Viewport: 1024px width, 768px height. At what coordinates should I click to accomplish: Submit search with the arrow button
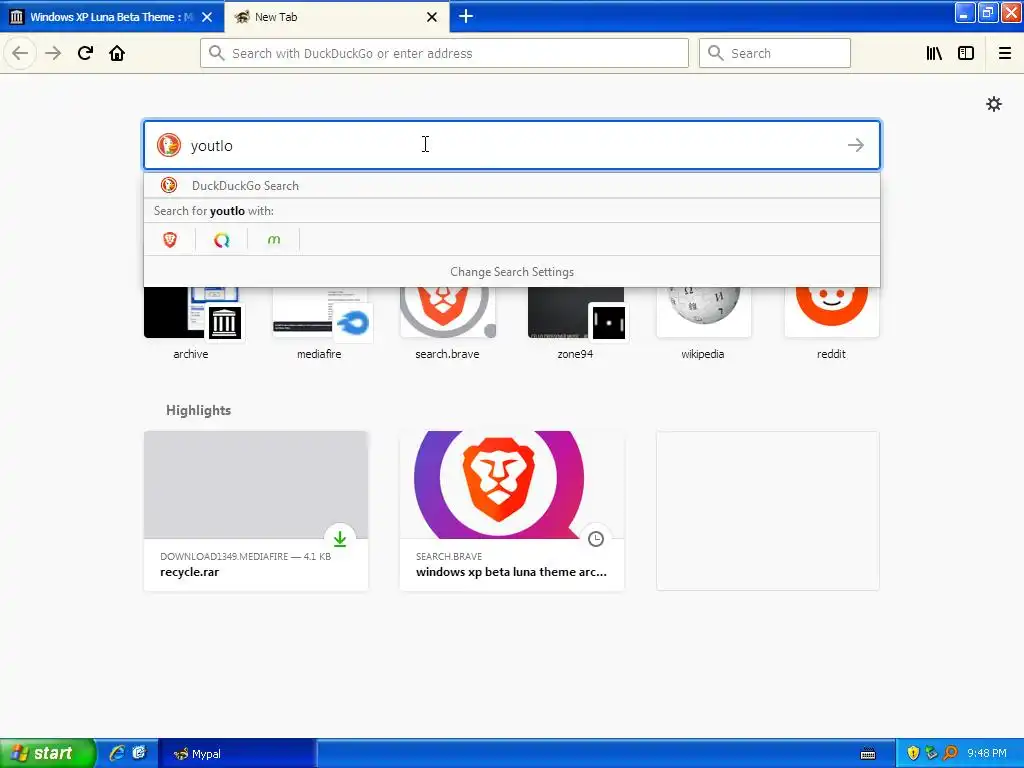coord(856,145)
